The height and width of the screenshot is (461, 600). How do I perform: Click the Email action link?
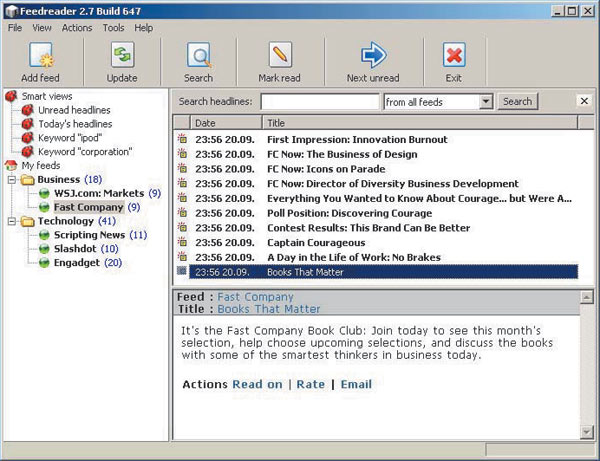click(357, 384)
